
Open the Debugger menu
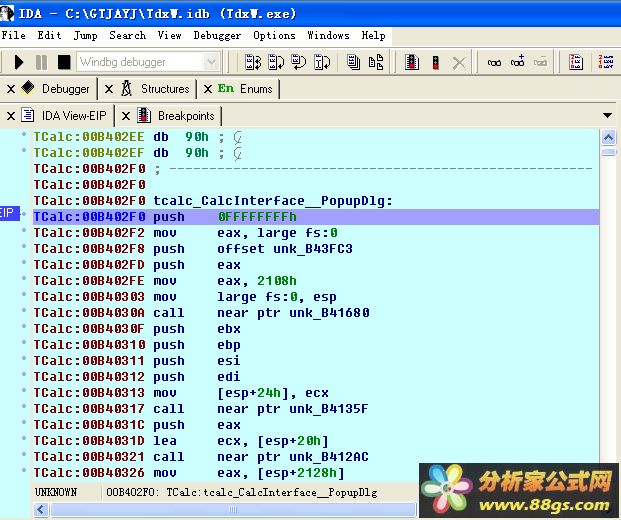(217, 36)
